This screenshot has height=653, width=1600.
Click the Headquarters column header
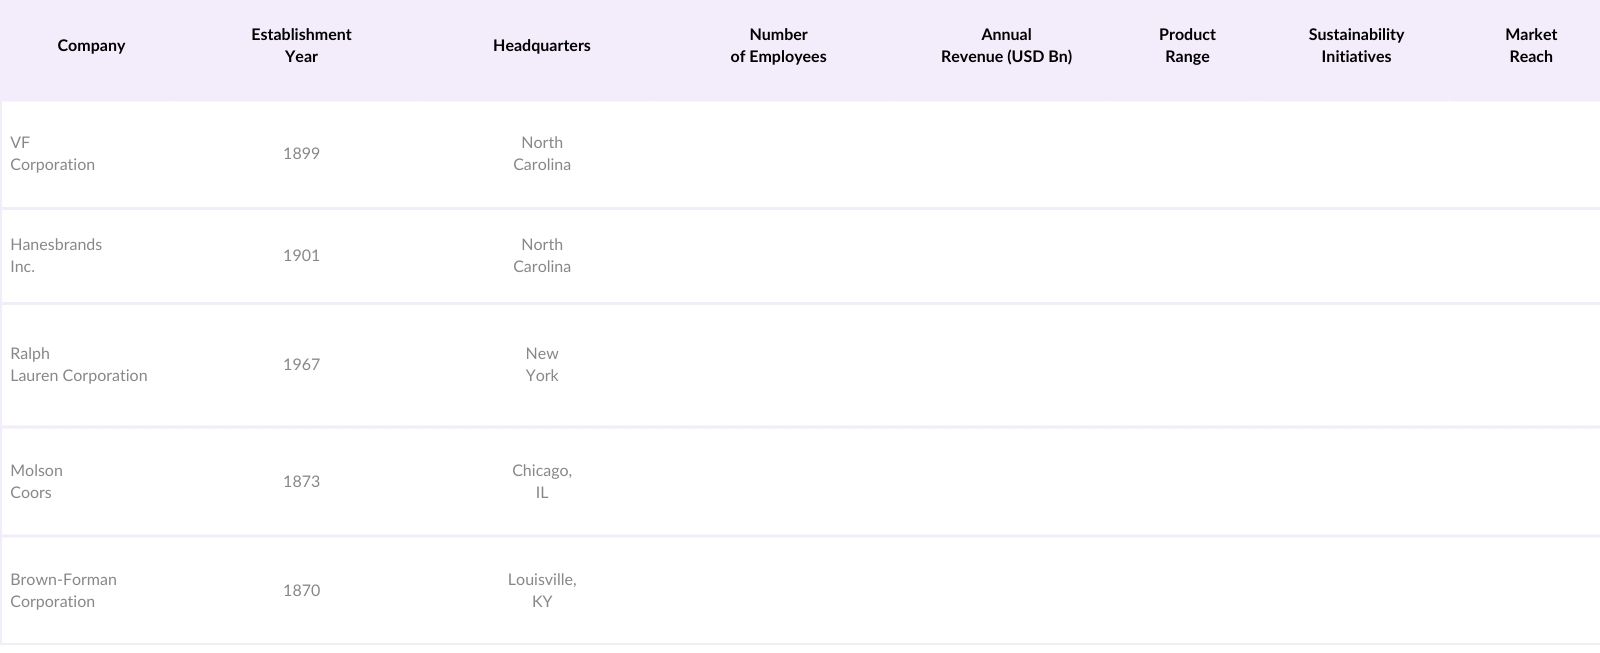click(541, 46)
